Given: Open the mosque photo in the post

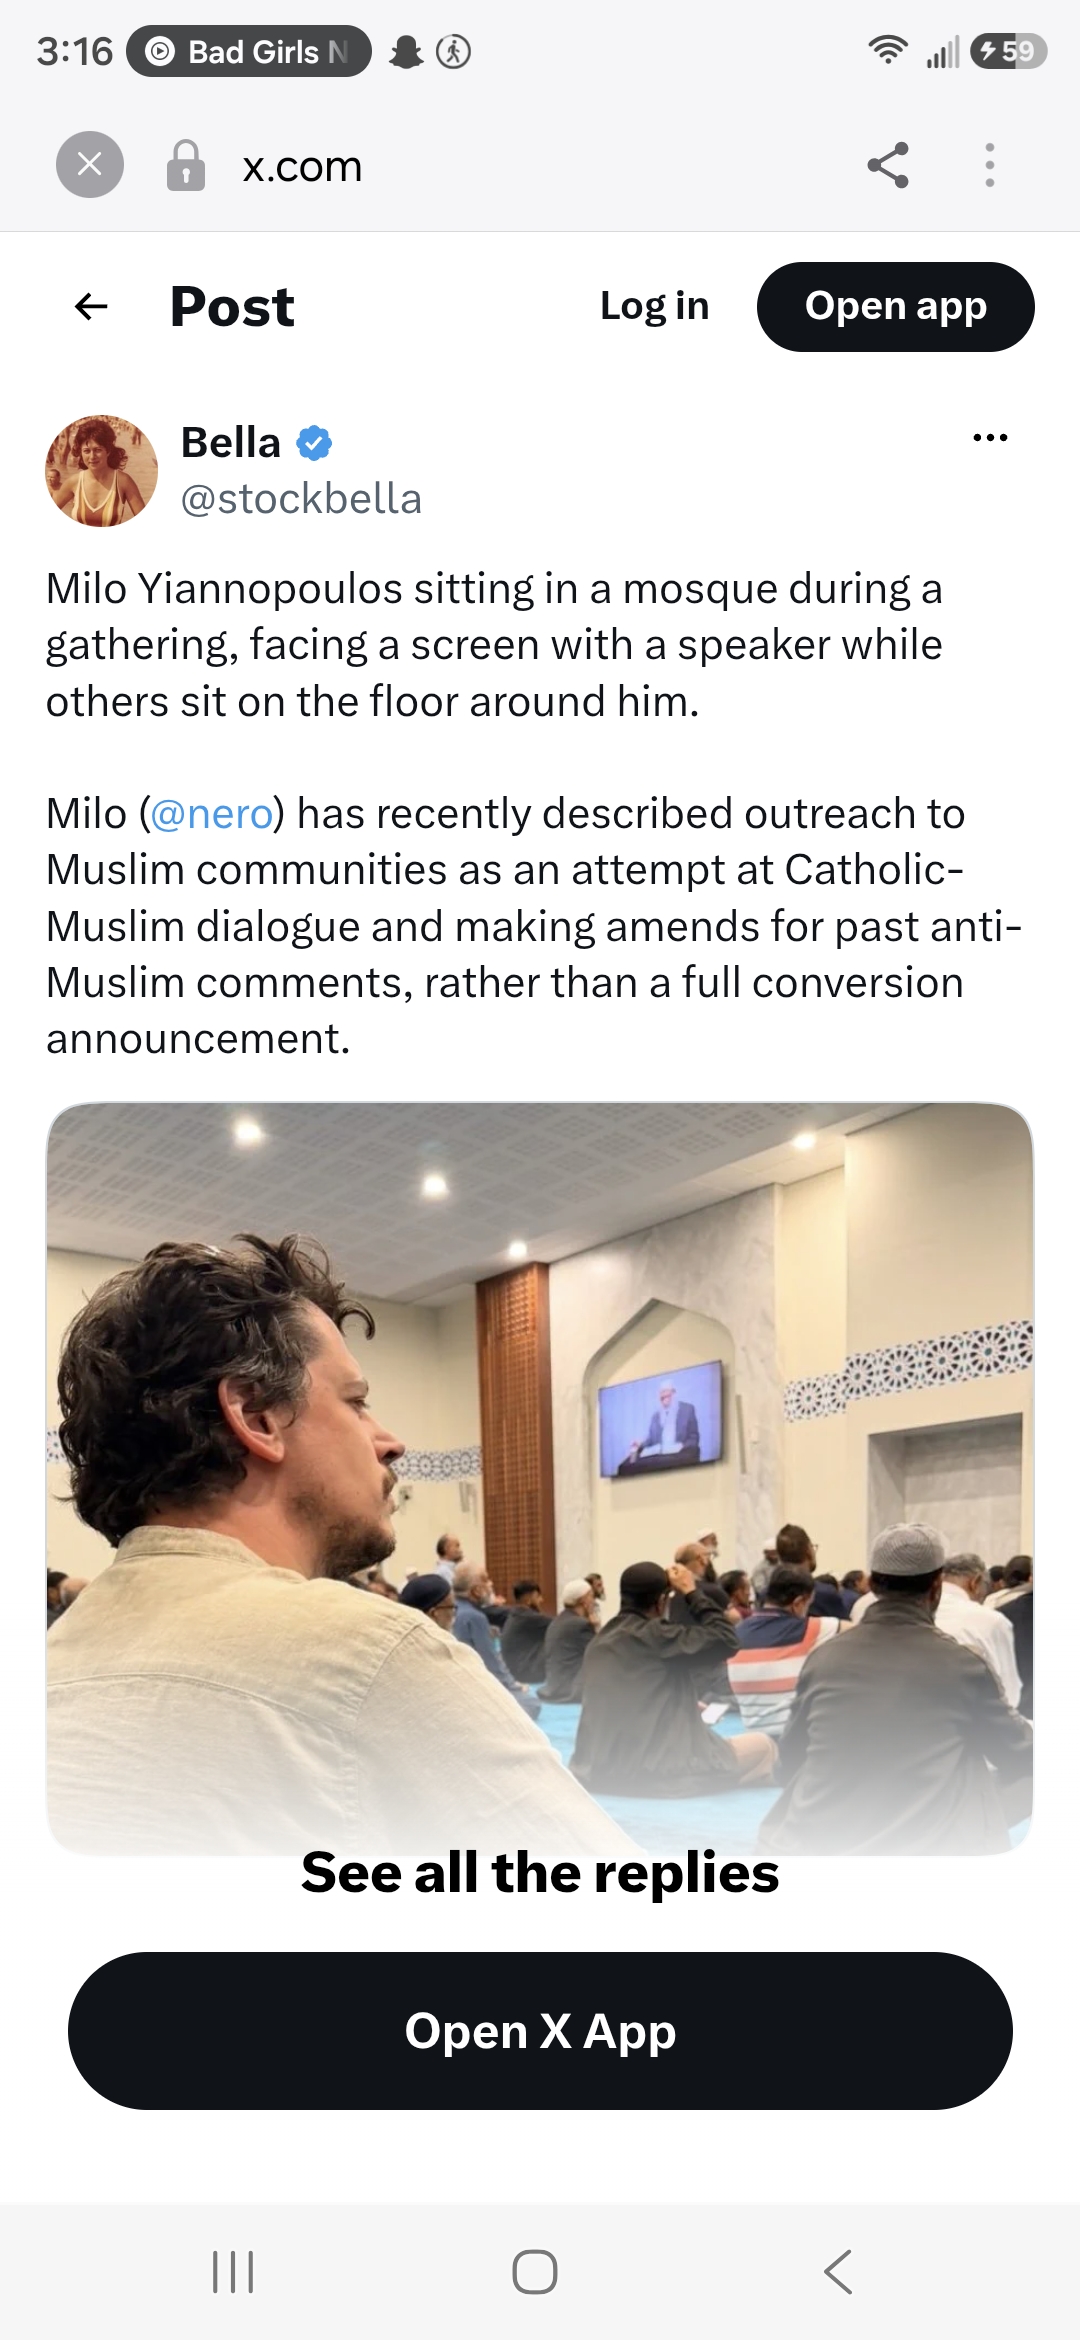Looking at the screenshot, I should [540, 1478].
